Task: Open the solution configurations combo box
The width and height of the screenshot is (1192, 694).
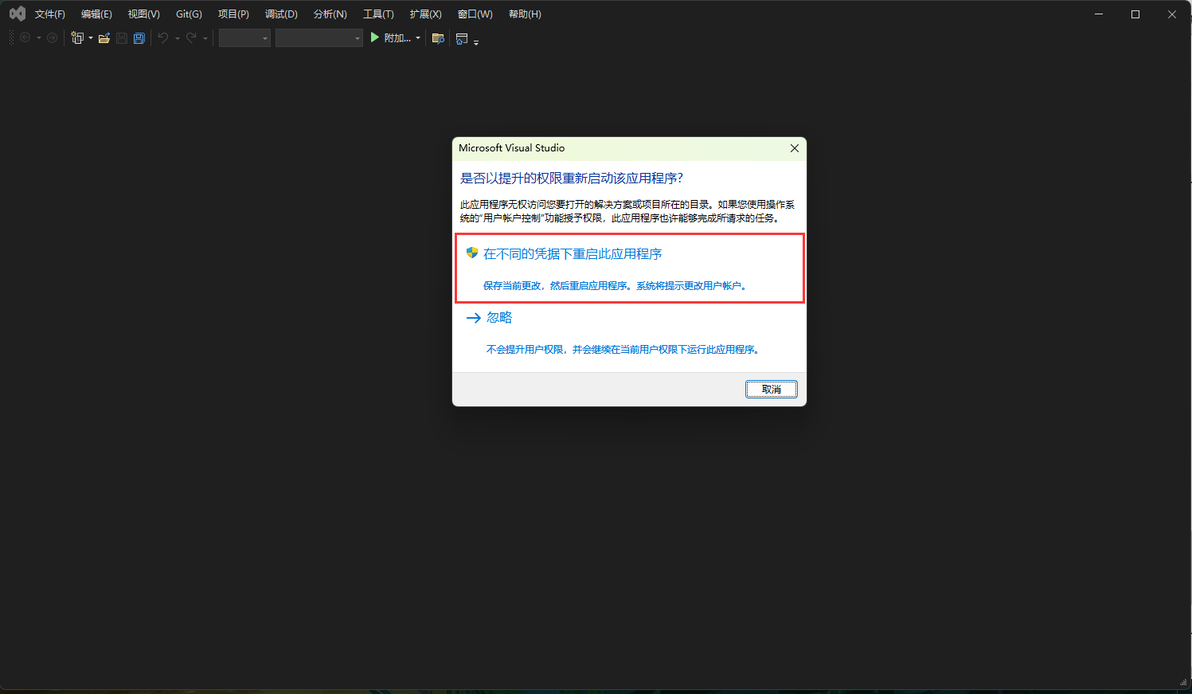Action: tap(245, 38)
